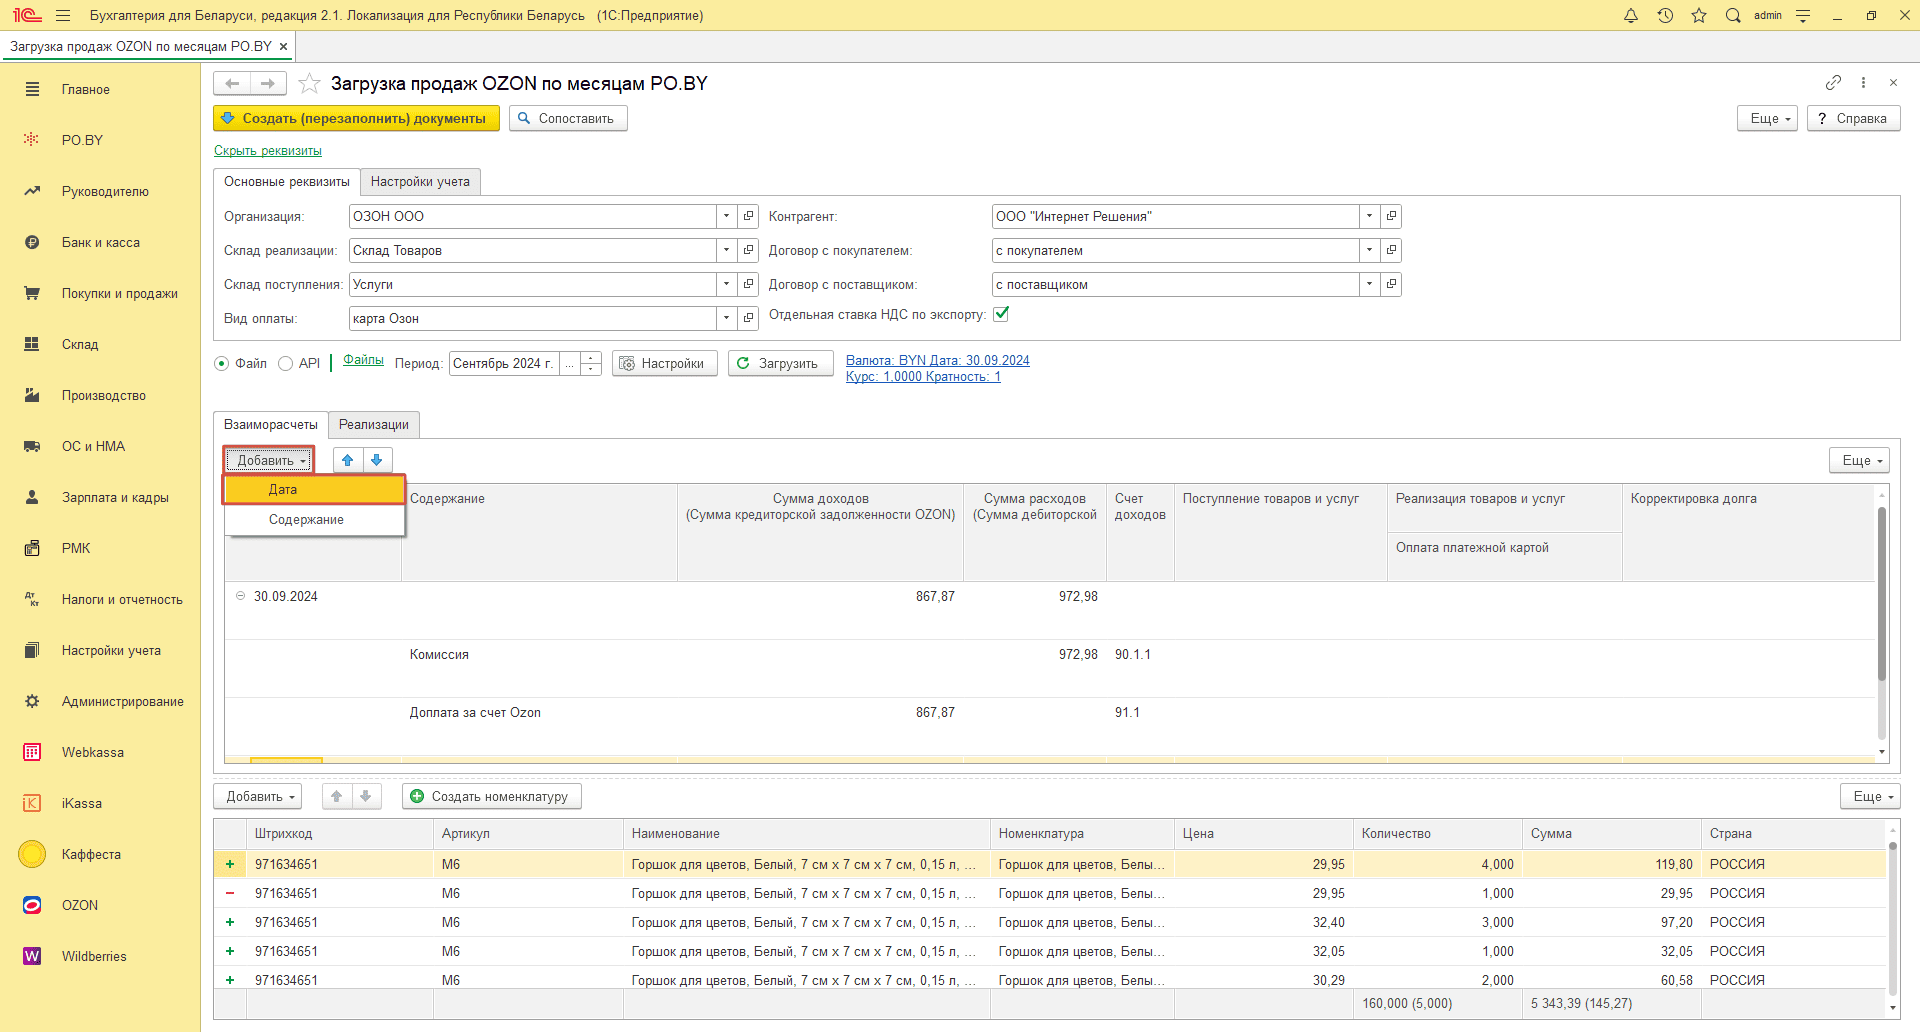Open favorites star in title bar
1920x1032 pixels.
pyautogui.click(x=1699, y=15)
